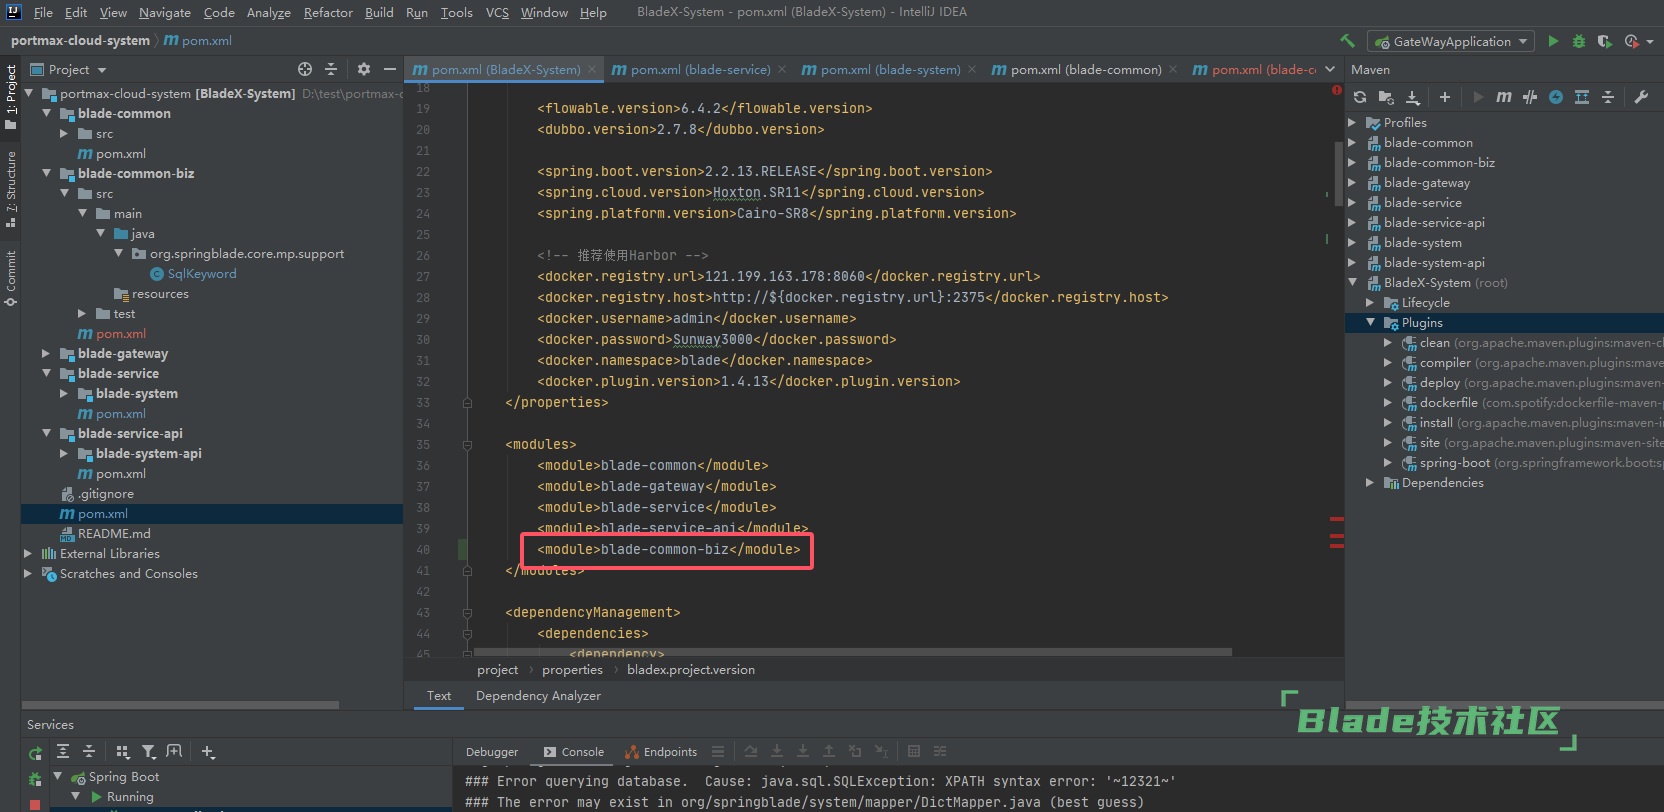Collapse all in the Maven panel
Screen dimensions: 1664x812
coord(1608,97)
